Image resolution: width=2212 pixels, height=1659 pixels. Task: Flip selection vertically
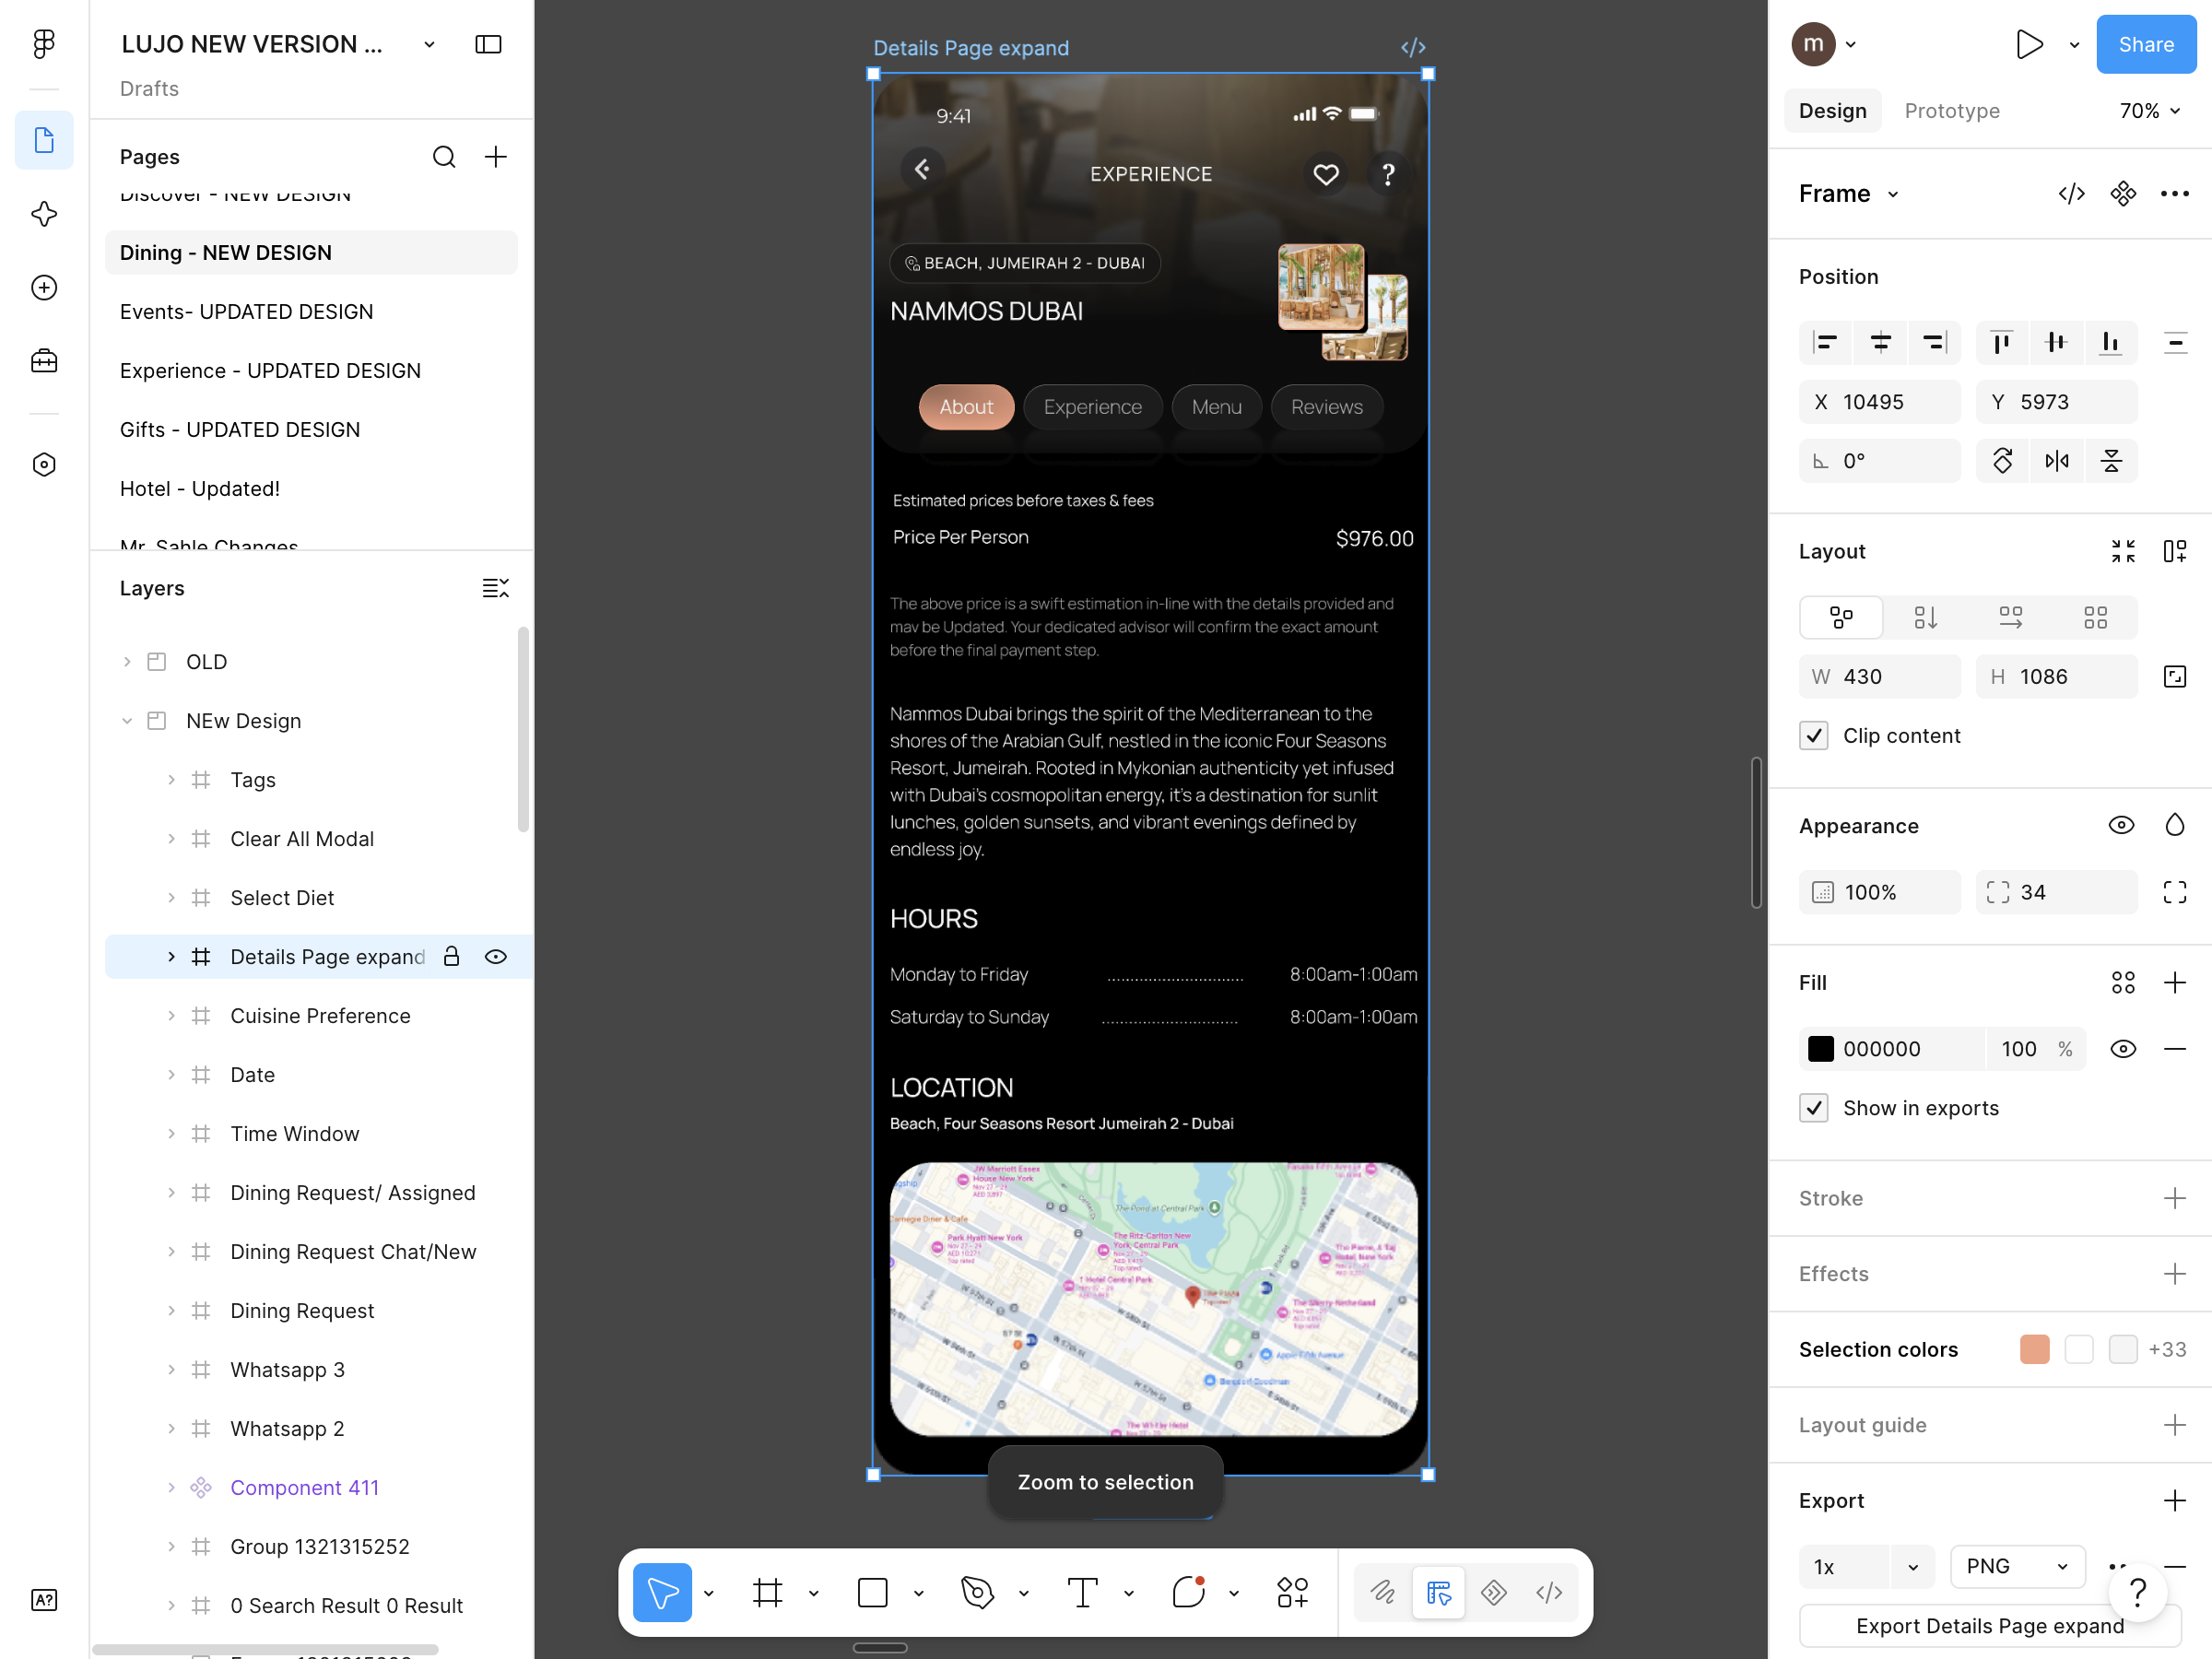(x=2111, y=461)
